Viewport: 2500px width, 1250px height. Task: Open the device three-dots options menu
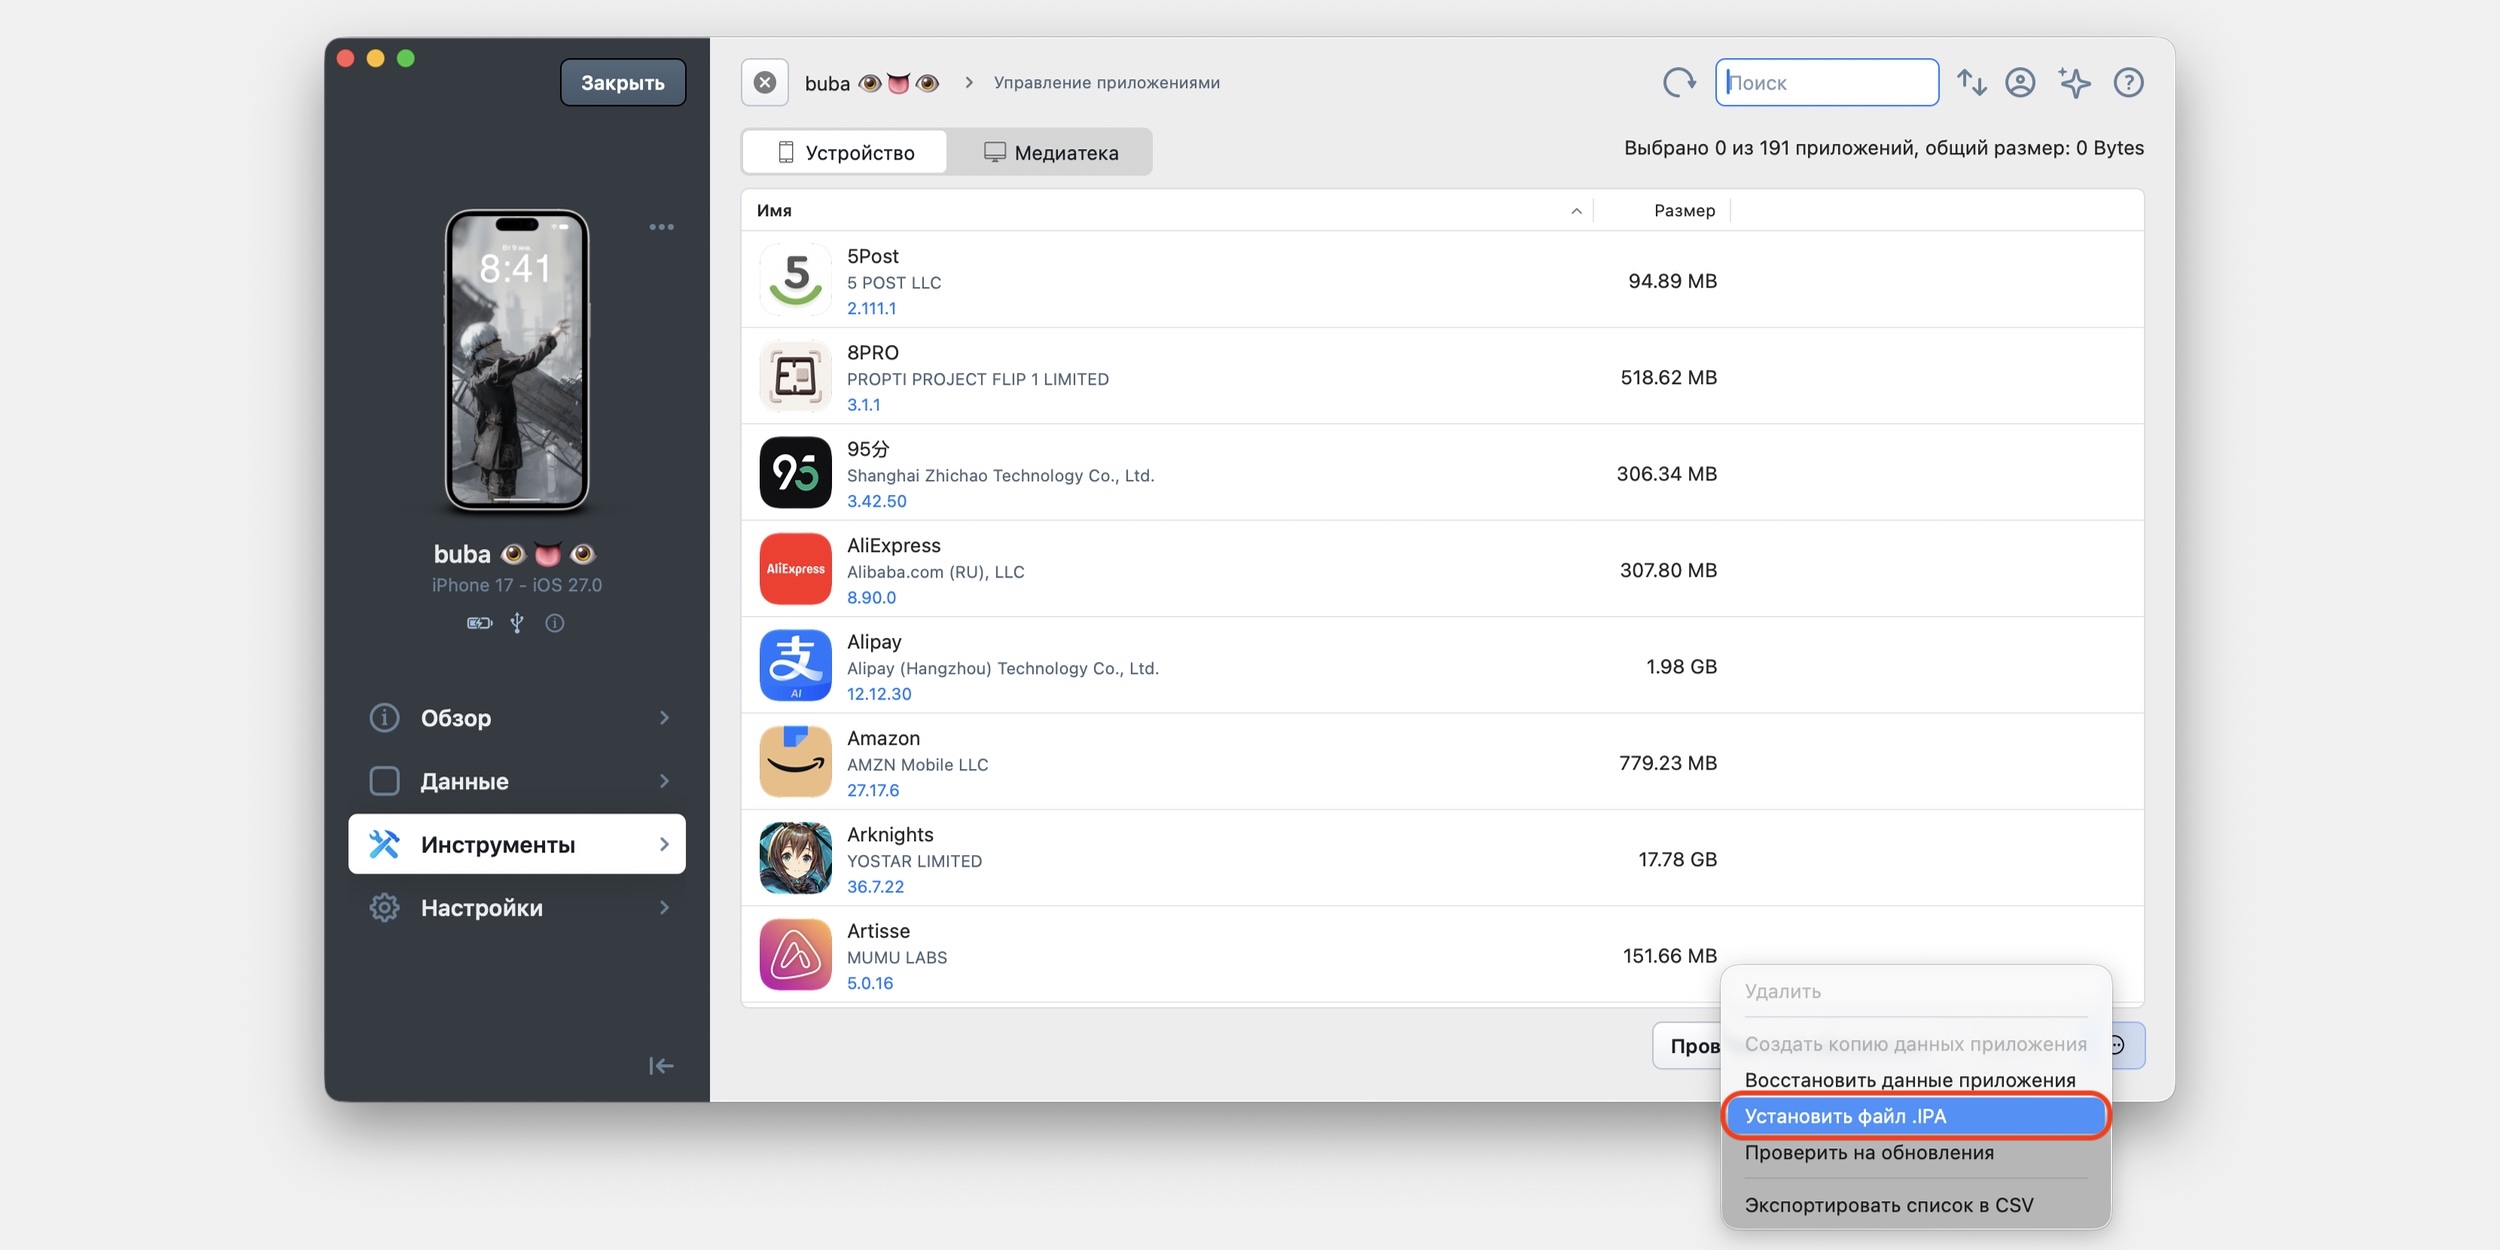pyautogui.click(x=661, y=227)
